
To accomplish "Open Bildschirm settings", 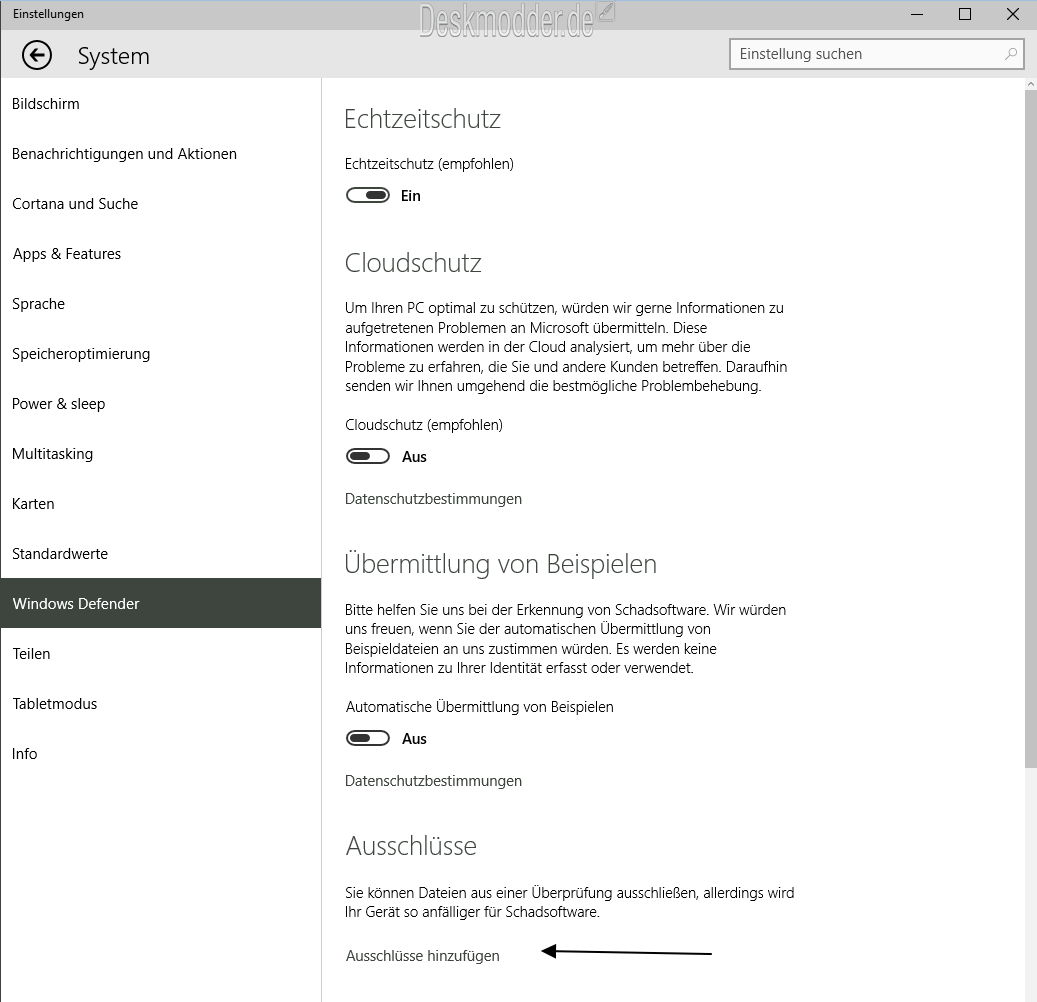I will (161, 104).
